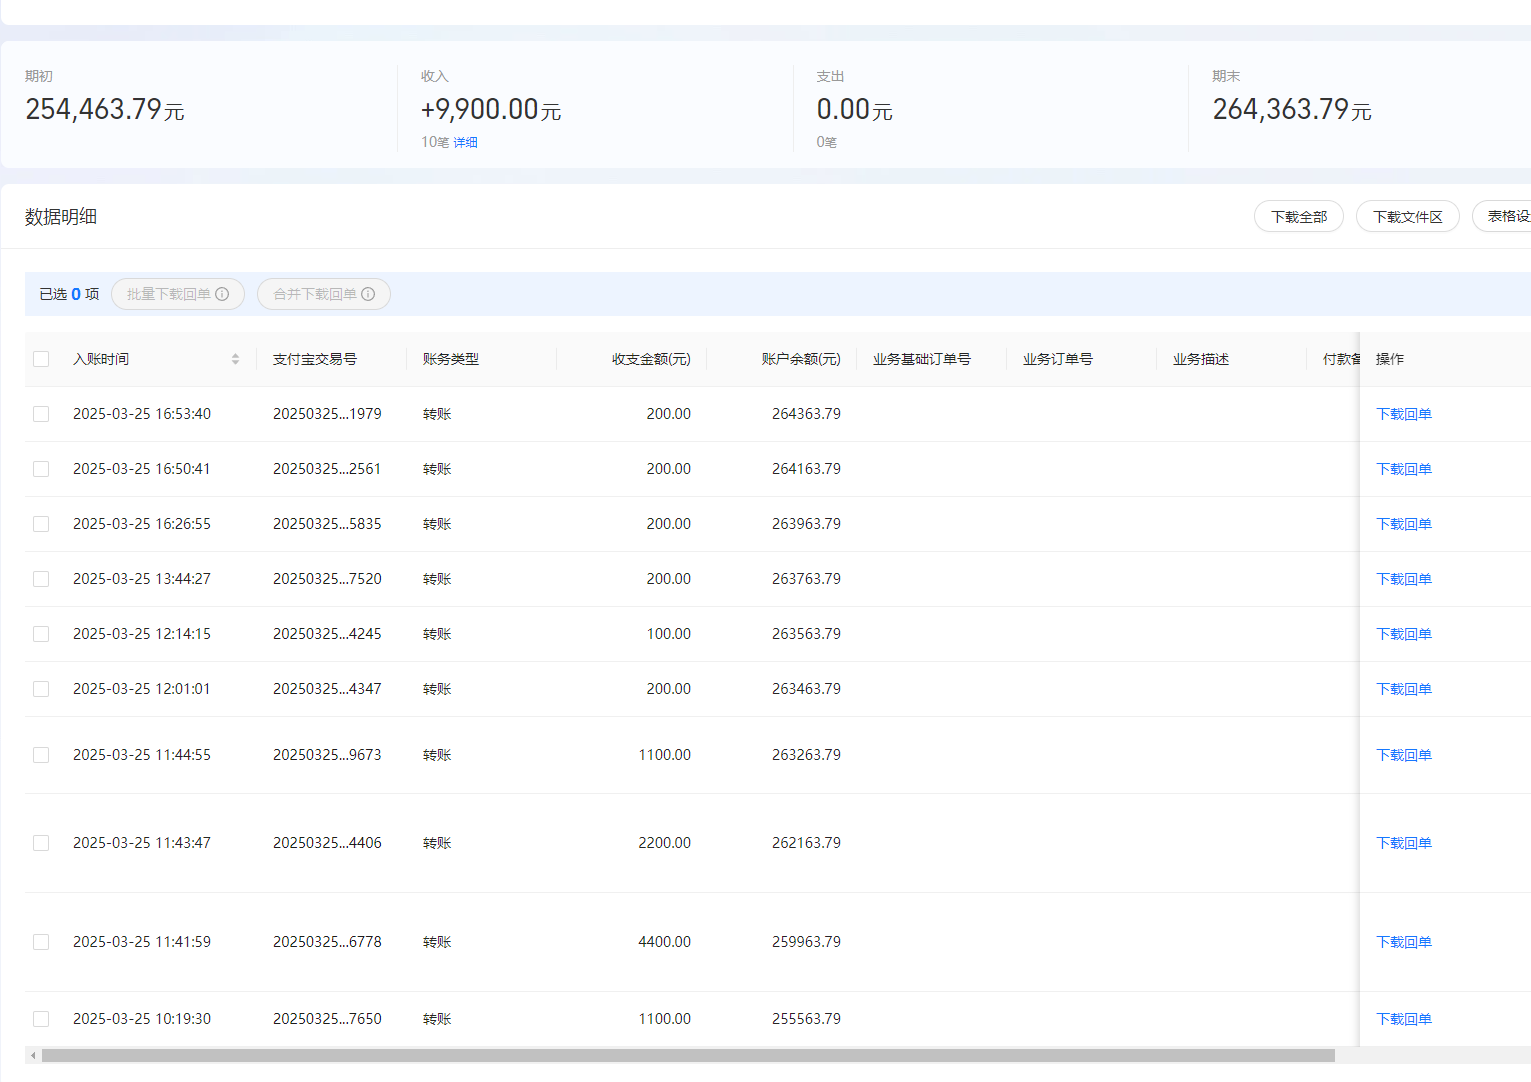1531x1082 pixels.
Task: Click 下载全部 button
Action: click(1299, 217)
